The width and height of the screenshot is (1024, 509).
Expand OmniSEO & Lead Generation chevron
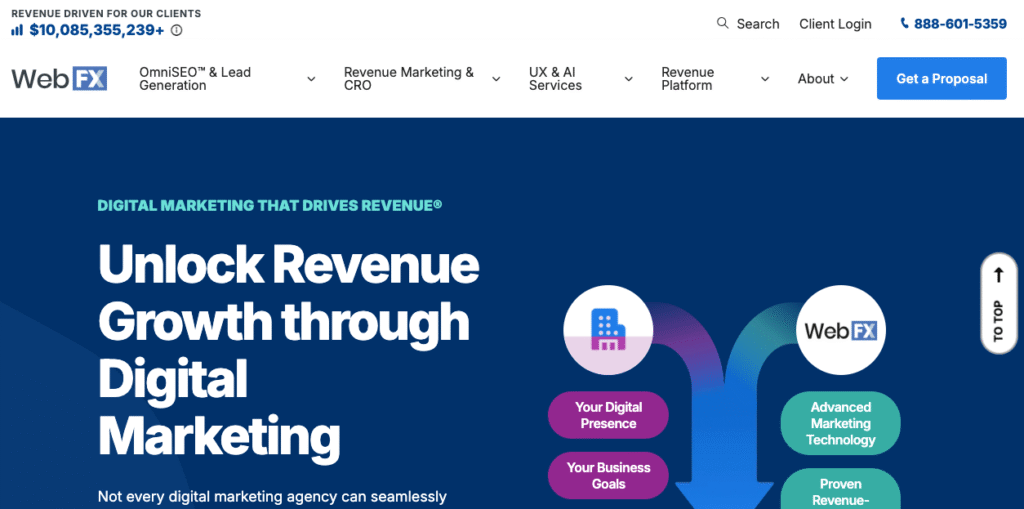(x=312, y=79)
